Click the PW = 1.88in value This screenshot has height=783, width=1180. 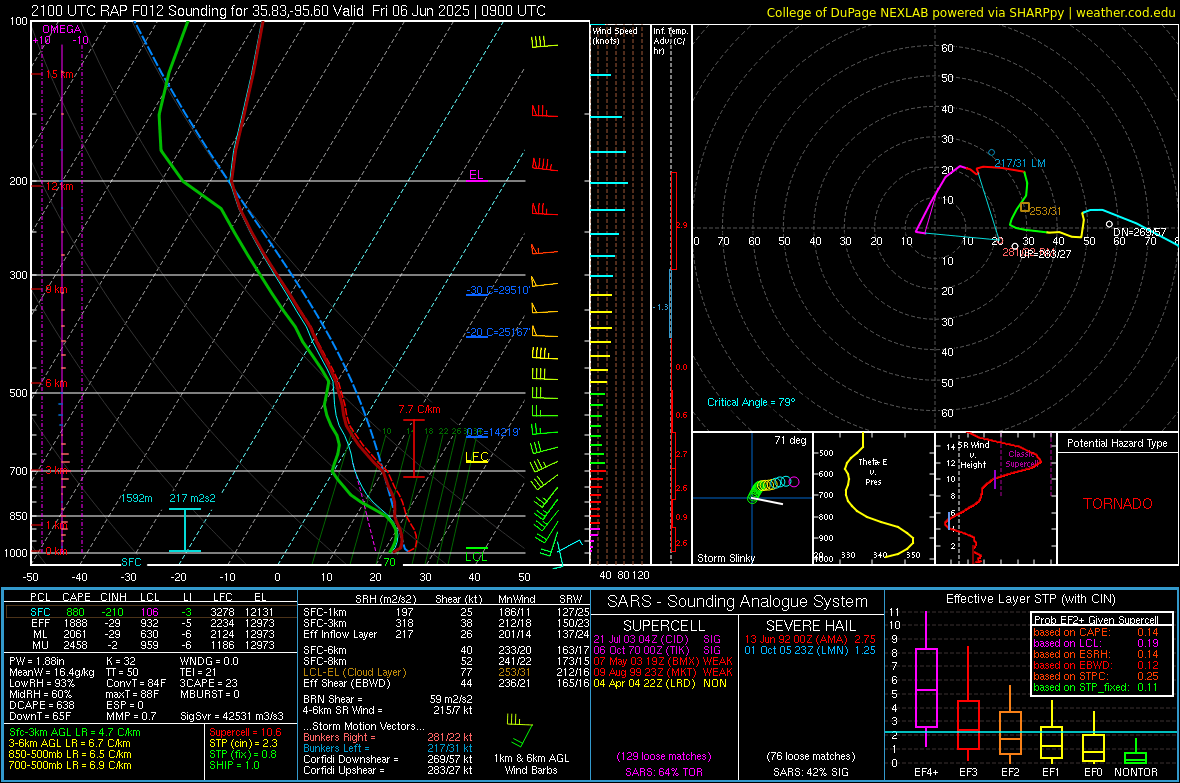point(37,661)
